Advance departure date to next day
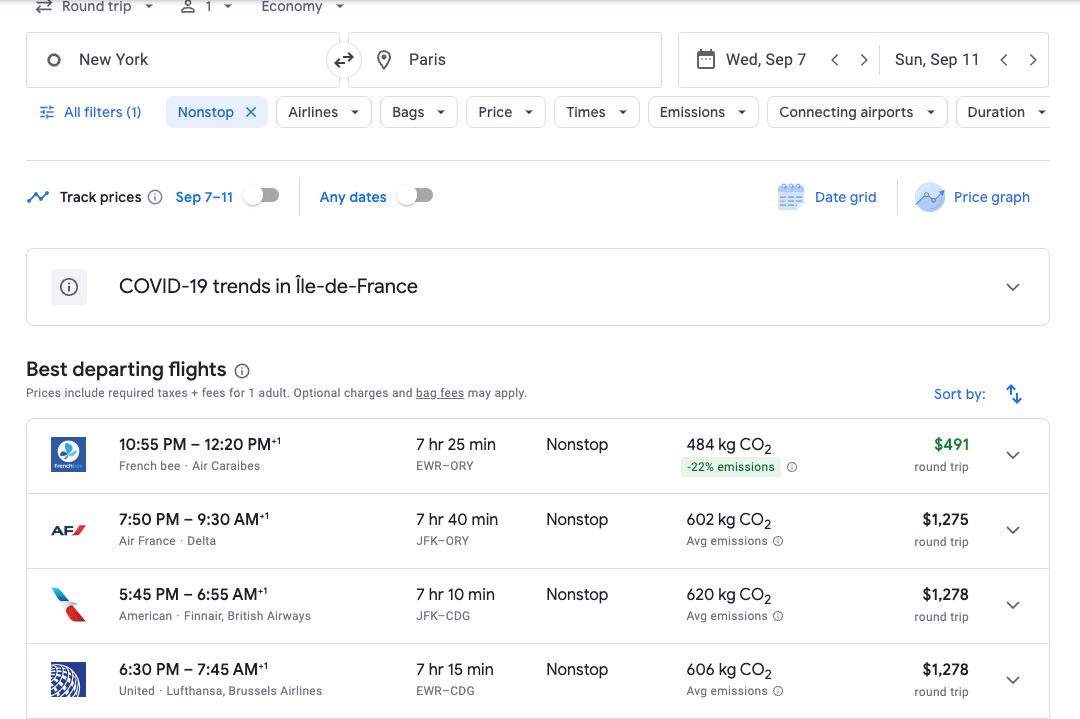 click(x=864, y=60)
